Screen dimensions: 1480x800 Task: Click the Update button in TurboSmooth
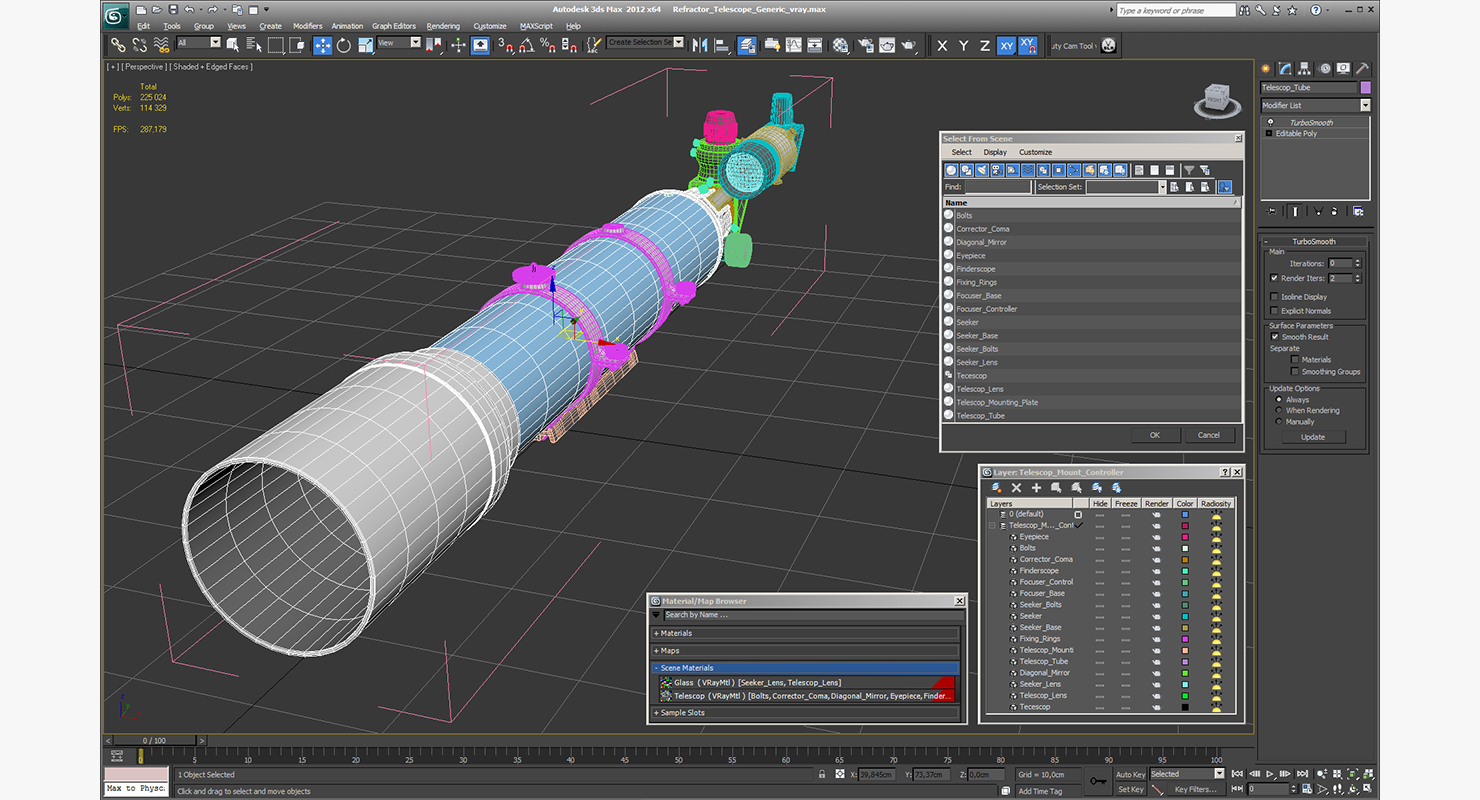click(1313, 437)
